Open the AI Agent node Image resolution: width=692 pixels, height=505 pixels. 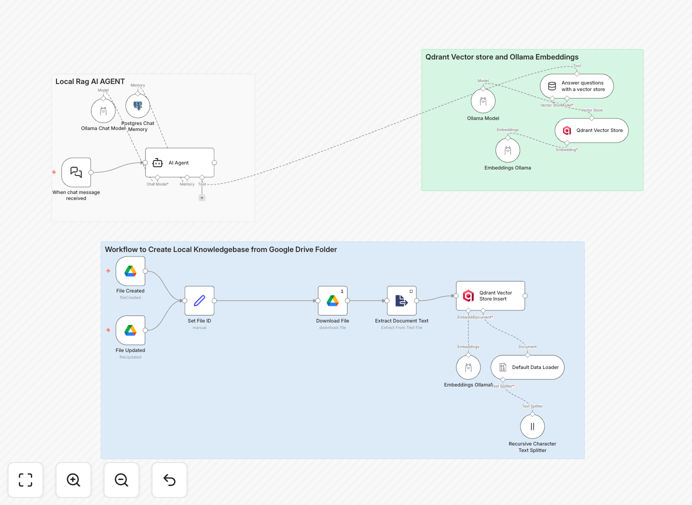180,163
